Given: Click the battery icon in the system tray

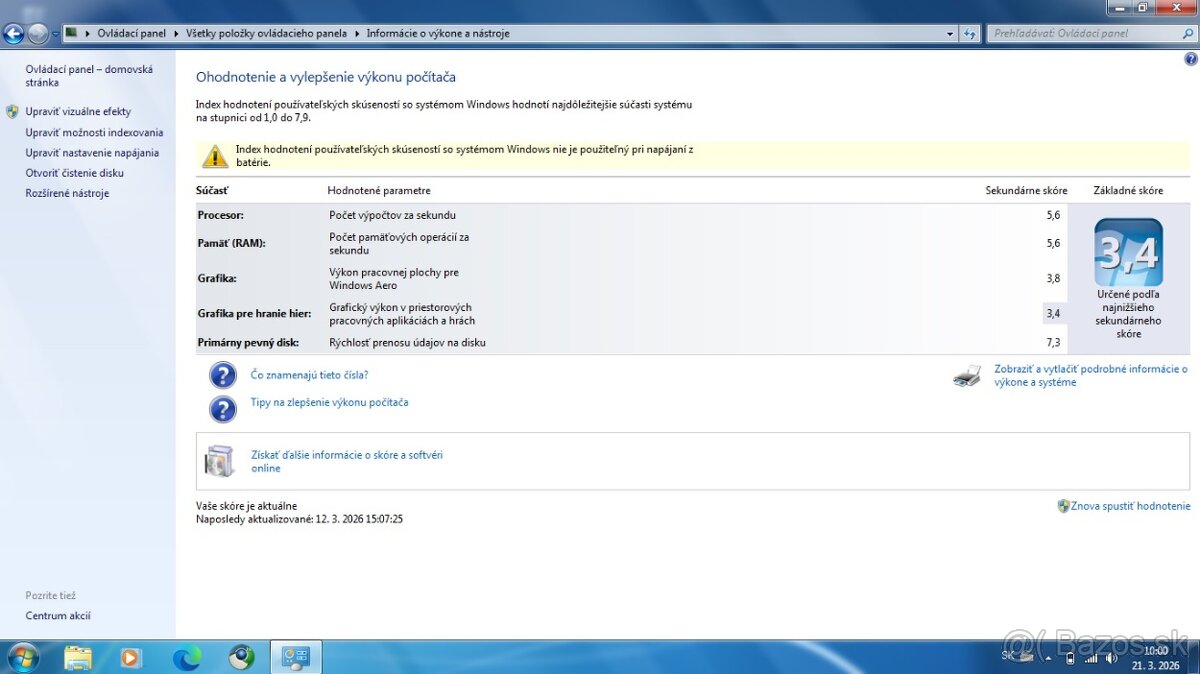Looking at the screenshot, I should 1070,658.
